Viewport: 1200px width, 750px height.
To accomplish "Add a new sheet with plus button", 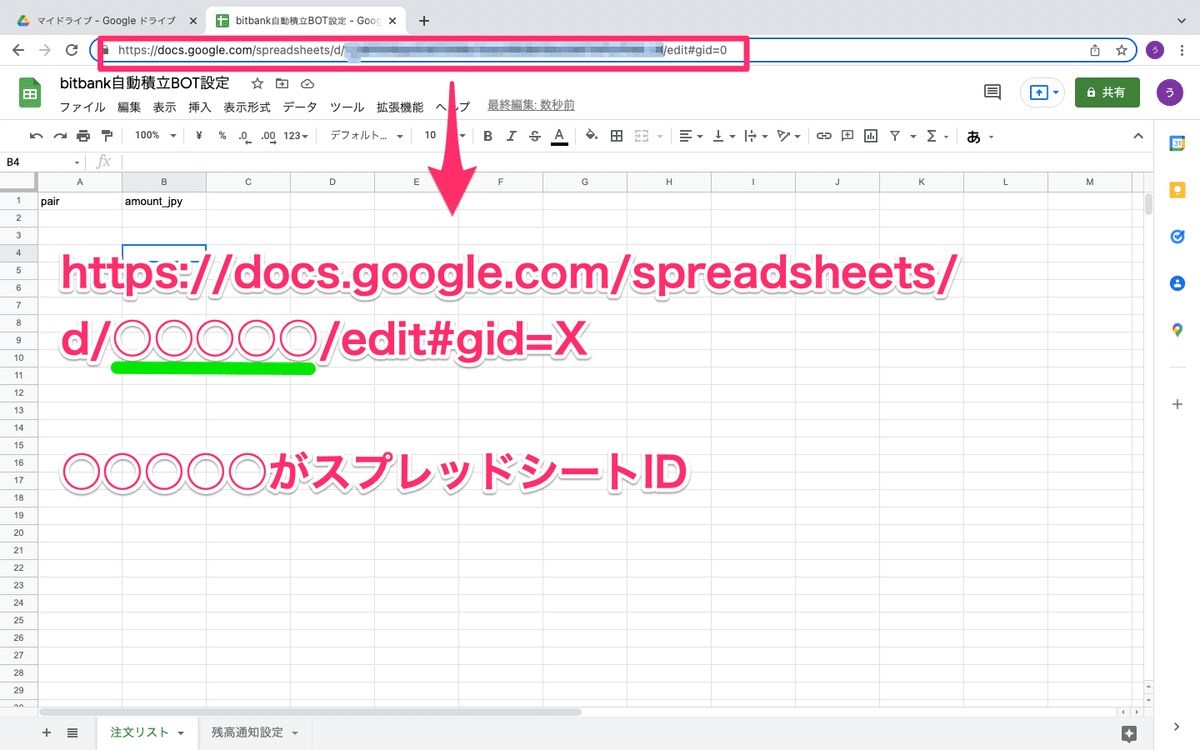I will click(46, 733).
